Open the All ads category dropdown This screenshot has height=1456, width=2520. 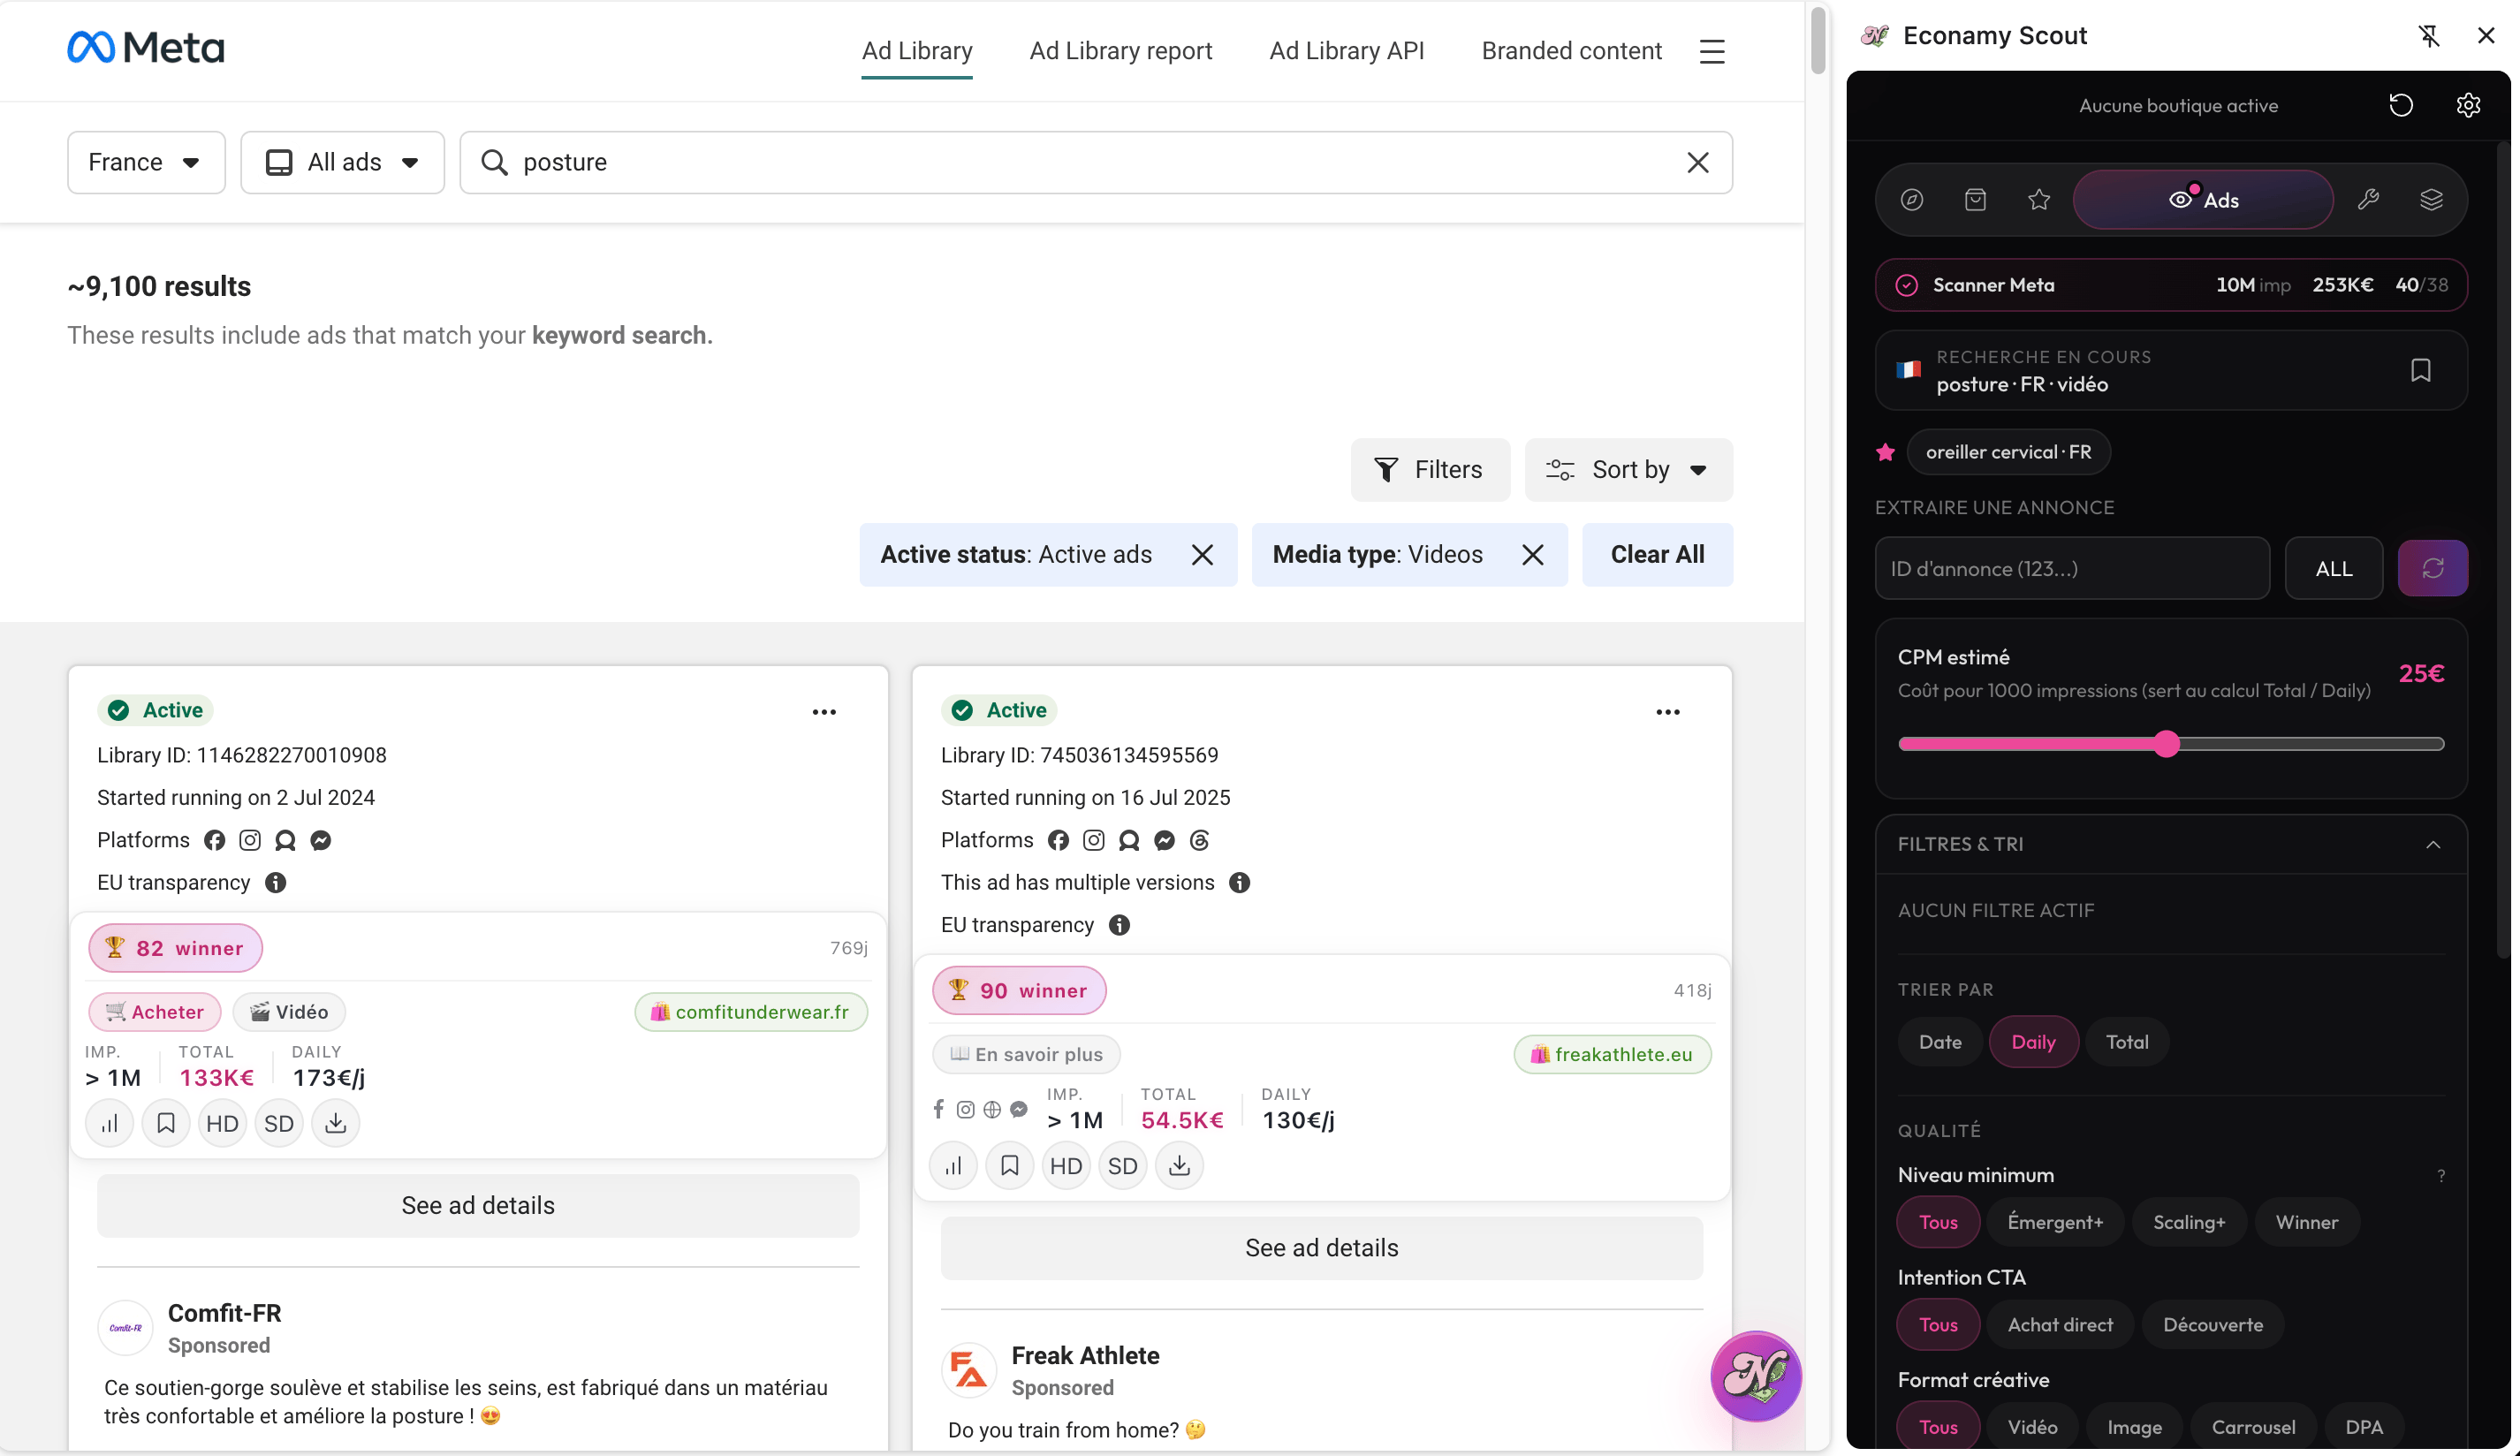[342, 162]
